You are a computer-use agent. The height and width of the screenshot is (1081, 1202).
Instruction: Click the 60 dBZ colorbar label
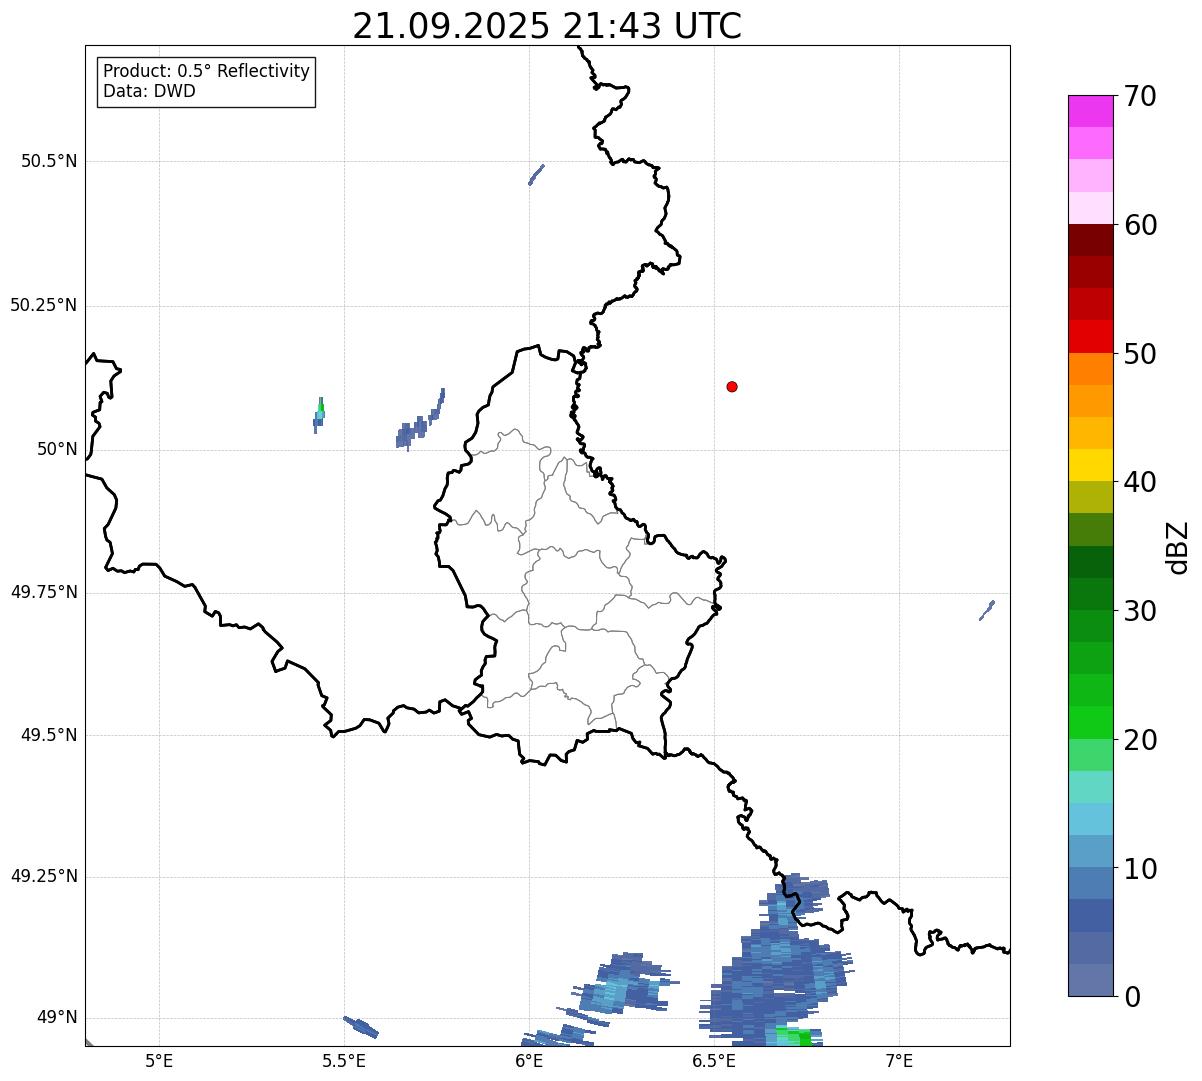(1140, 225)
